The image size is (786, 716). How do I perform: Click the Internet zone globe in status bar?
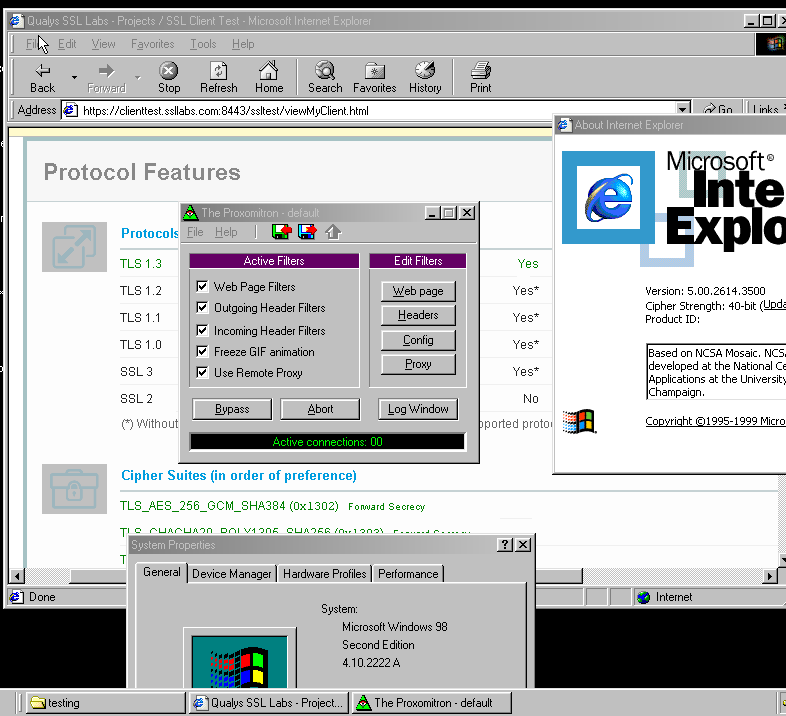(643, 597)
